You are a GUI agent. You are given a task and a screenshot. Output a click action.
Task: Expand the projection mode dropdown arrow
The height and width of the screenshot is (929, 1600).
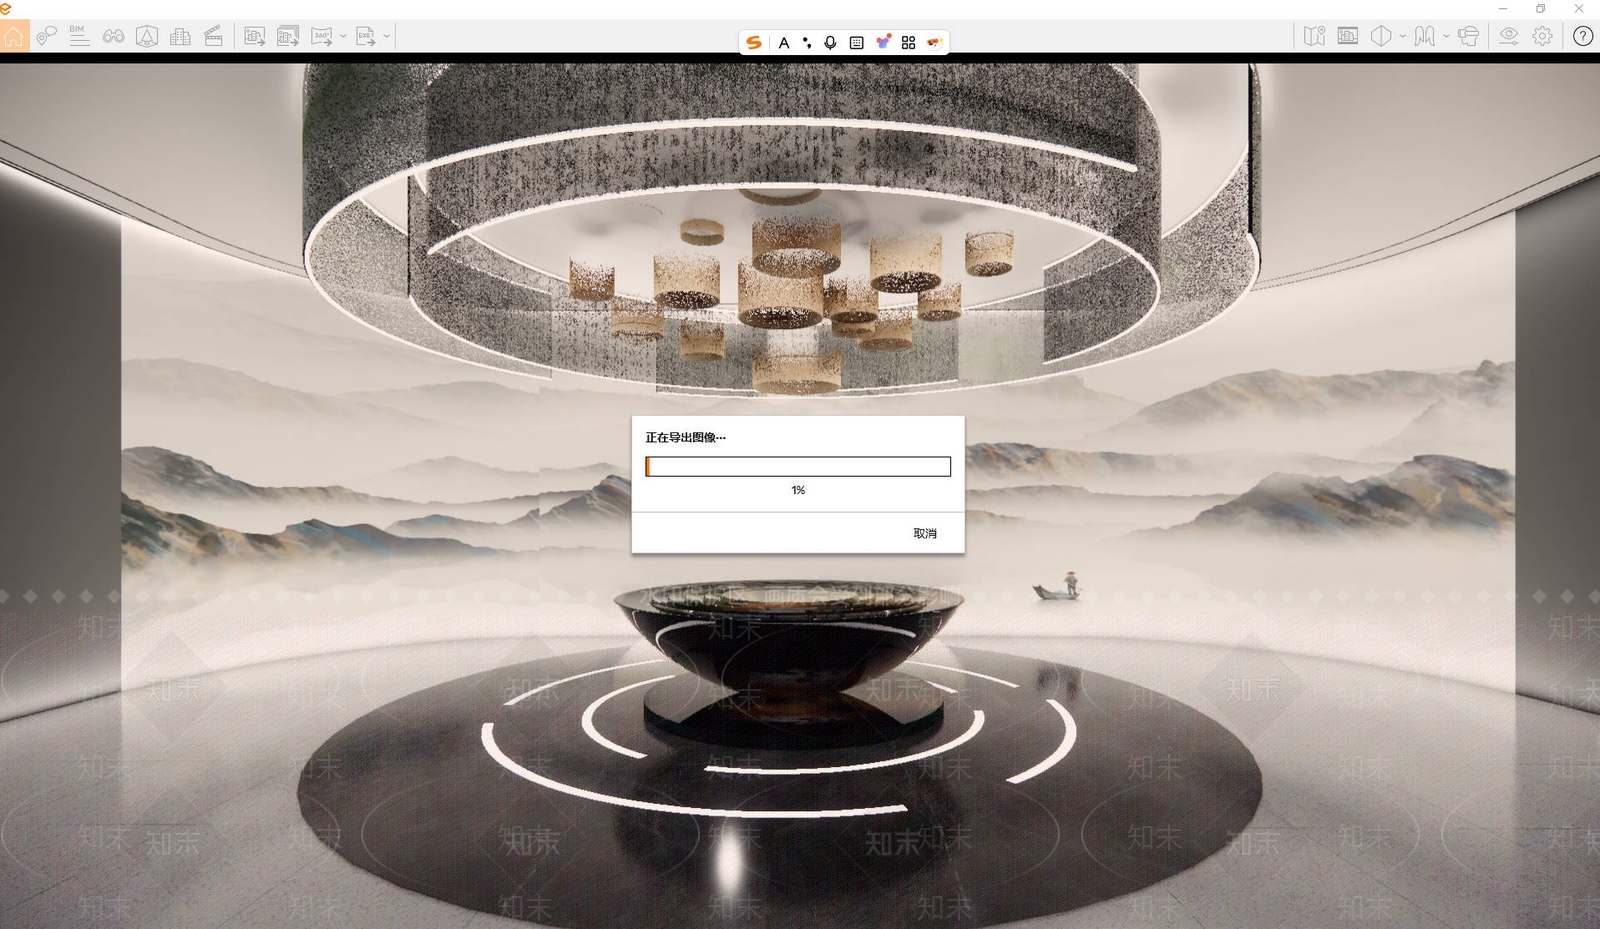[x=1403, y=37]
